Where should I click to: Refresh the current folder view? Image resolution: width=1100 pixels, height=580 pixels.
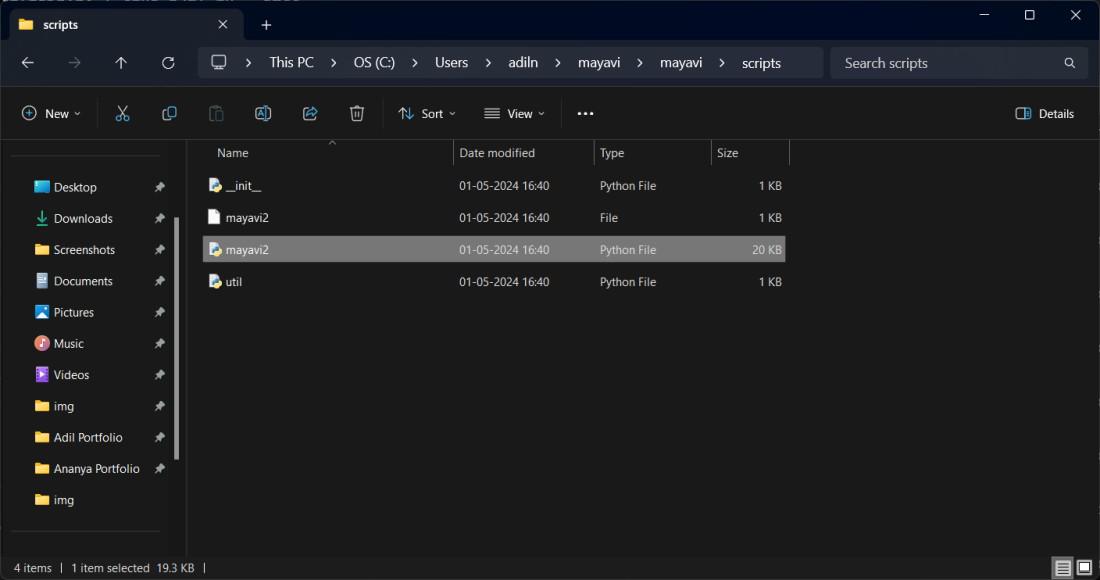(x=168, y=63)
